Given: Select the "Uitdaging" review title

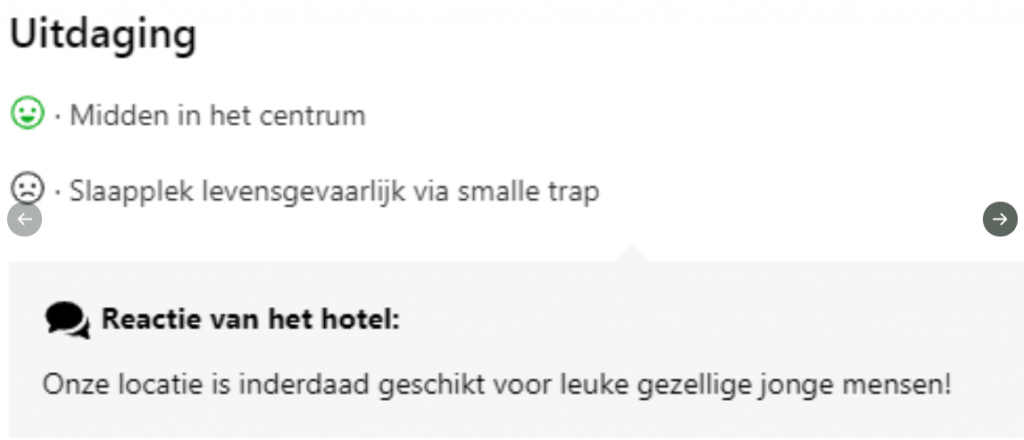Looking at the screenshot, I should [103, 36].
